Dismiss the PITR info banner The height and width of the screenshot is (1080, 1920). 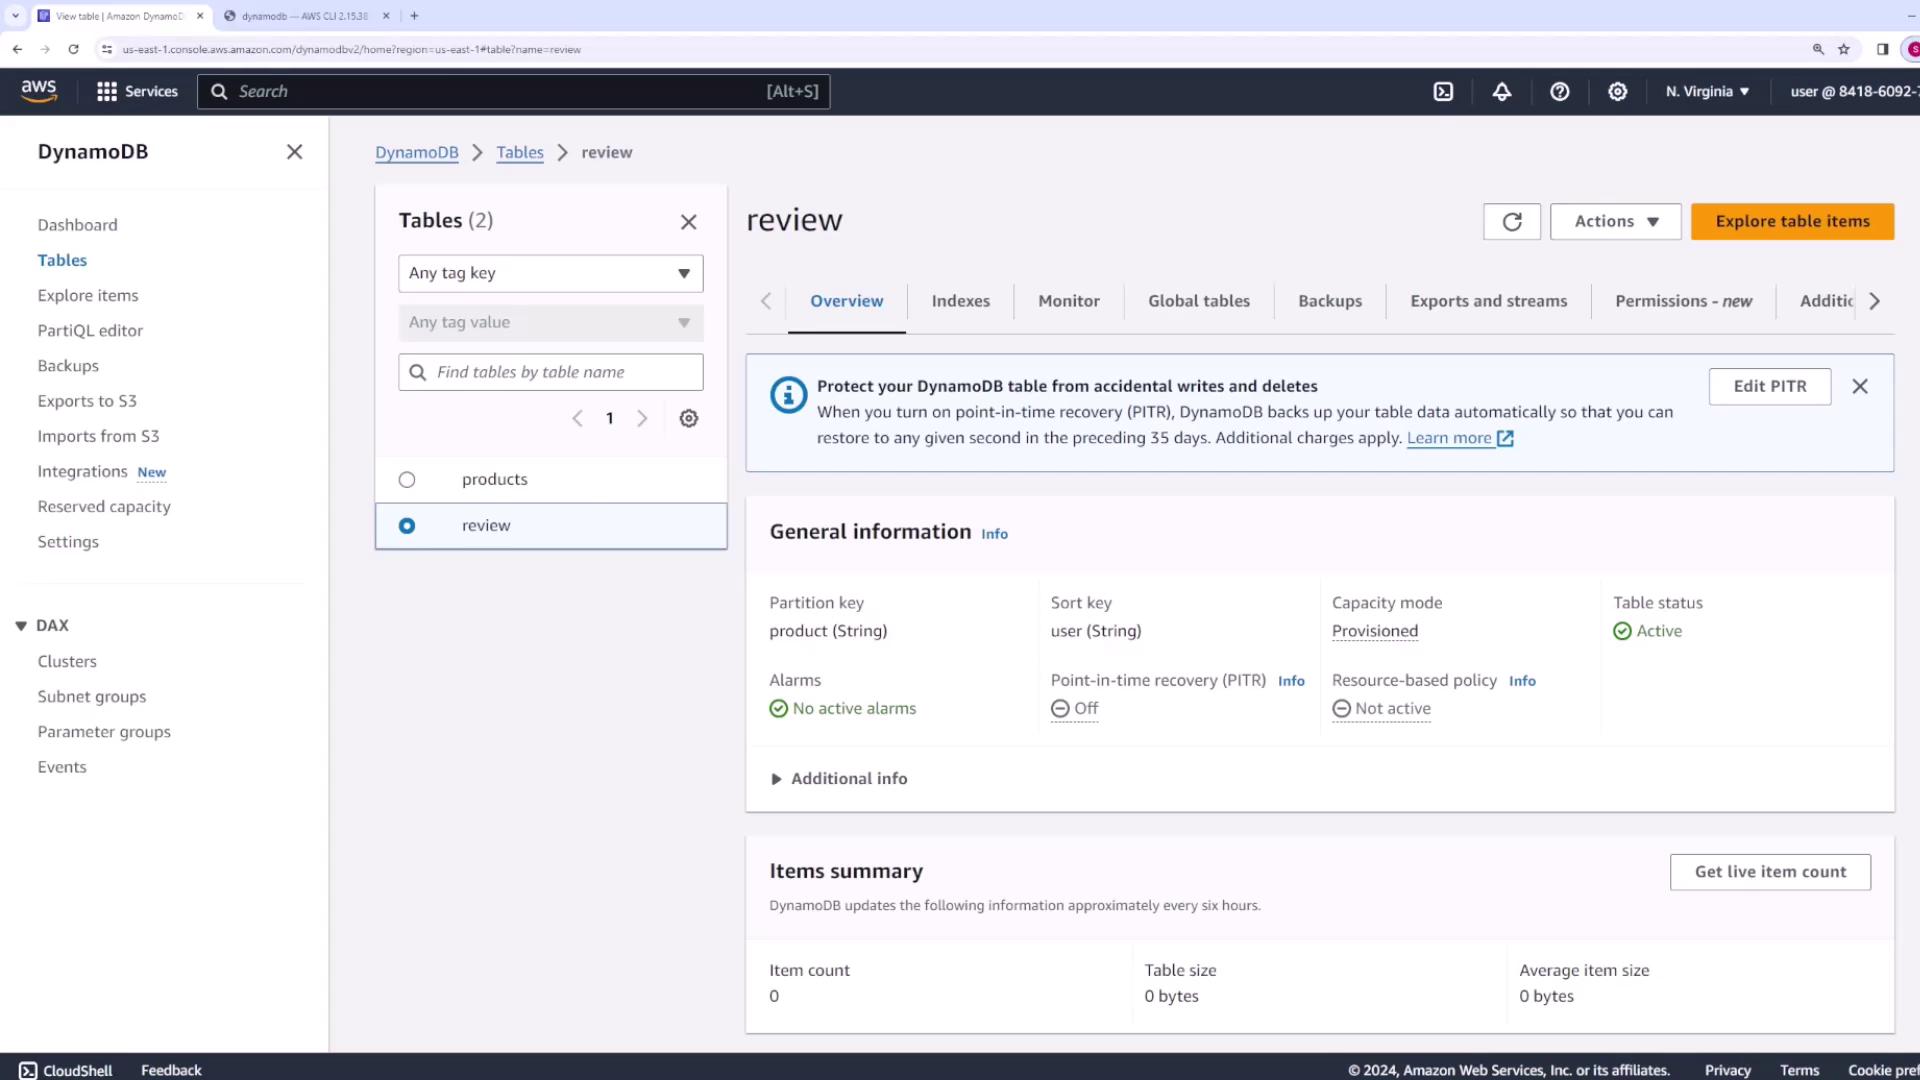[1860, 386]
